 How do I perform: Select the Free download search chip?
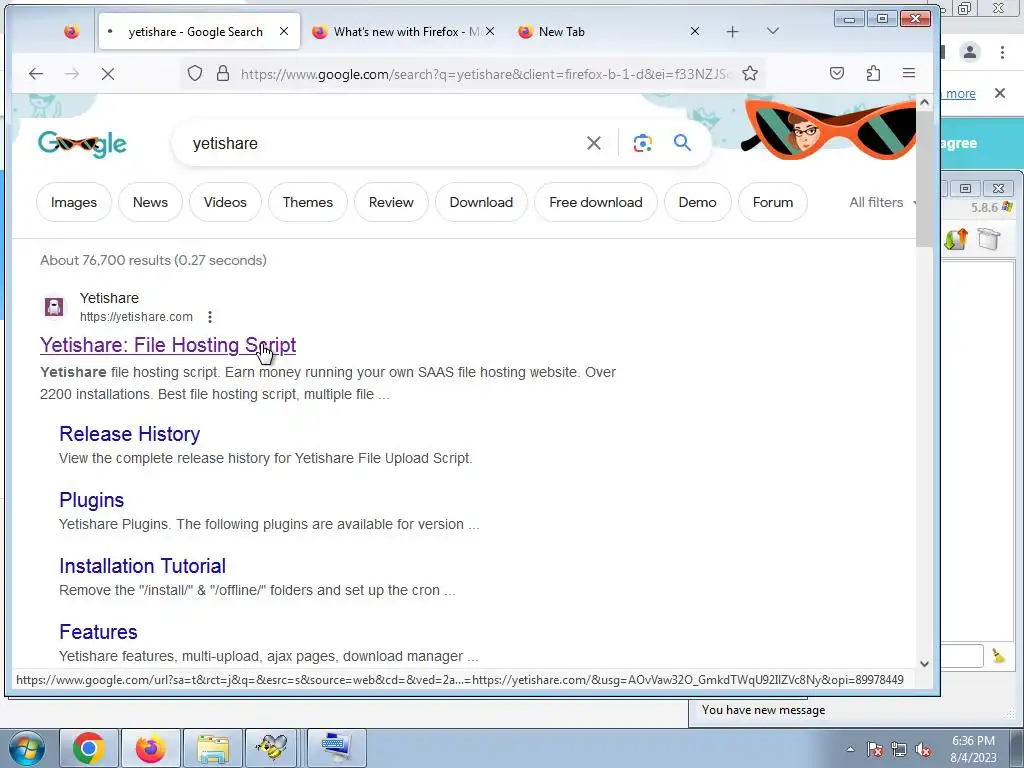(596, 202)
